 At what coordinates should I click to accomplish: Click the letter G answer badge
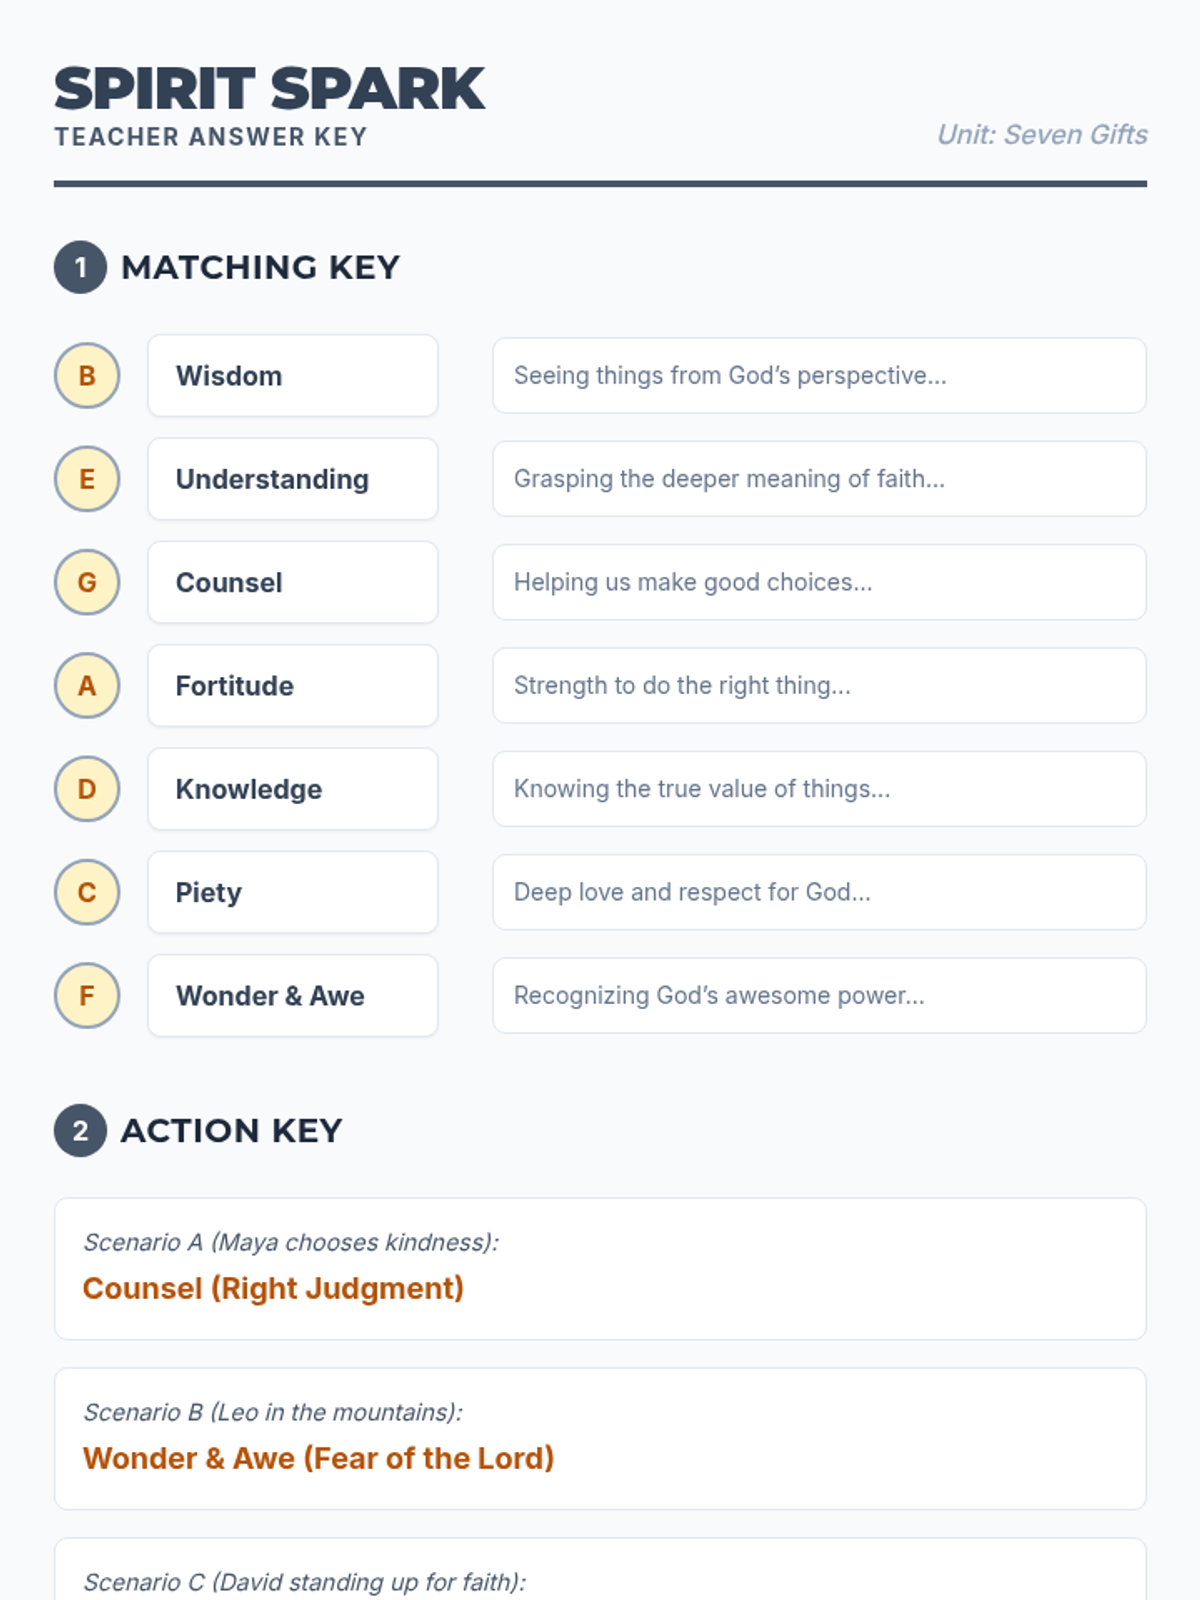click(x=87, y=582)
